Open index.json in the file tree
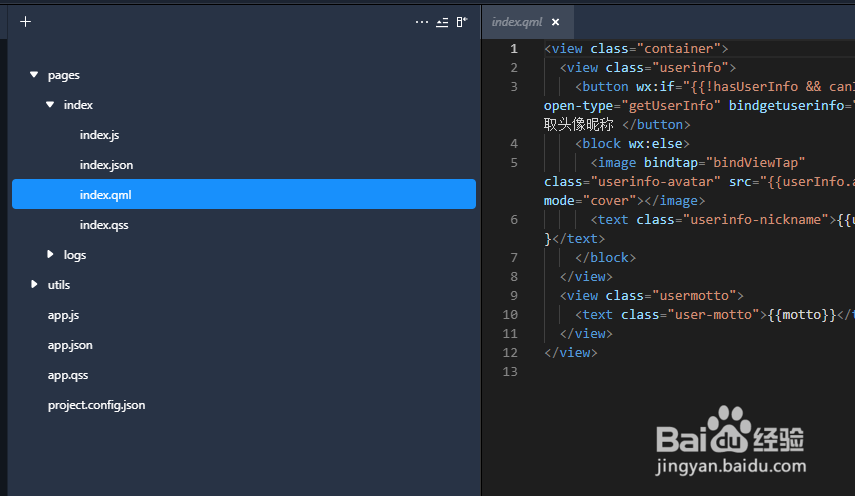Viewport: 855px width, 496px height. point(106,165)
